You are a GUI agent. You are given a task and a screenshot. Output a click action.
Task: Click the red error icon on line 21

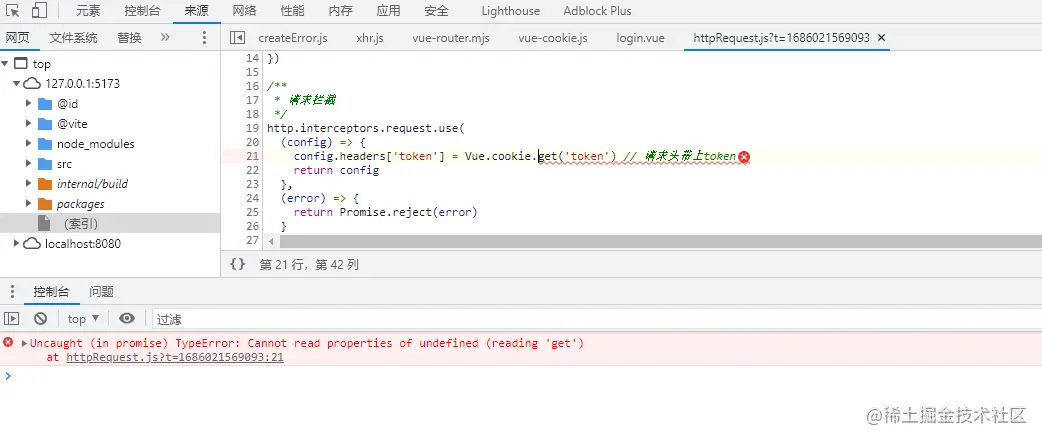(x=744, y=157)
